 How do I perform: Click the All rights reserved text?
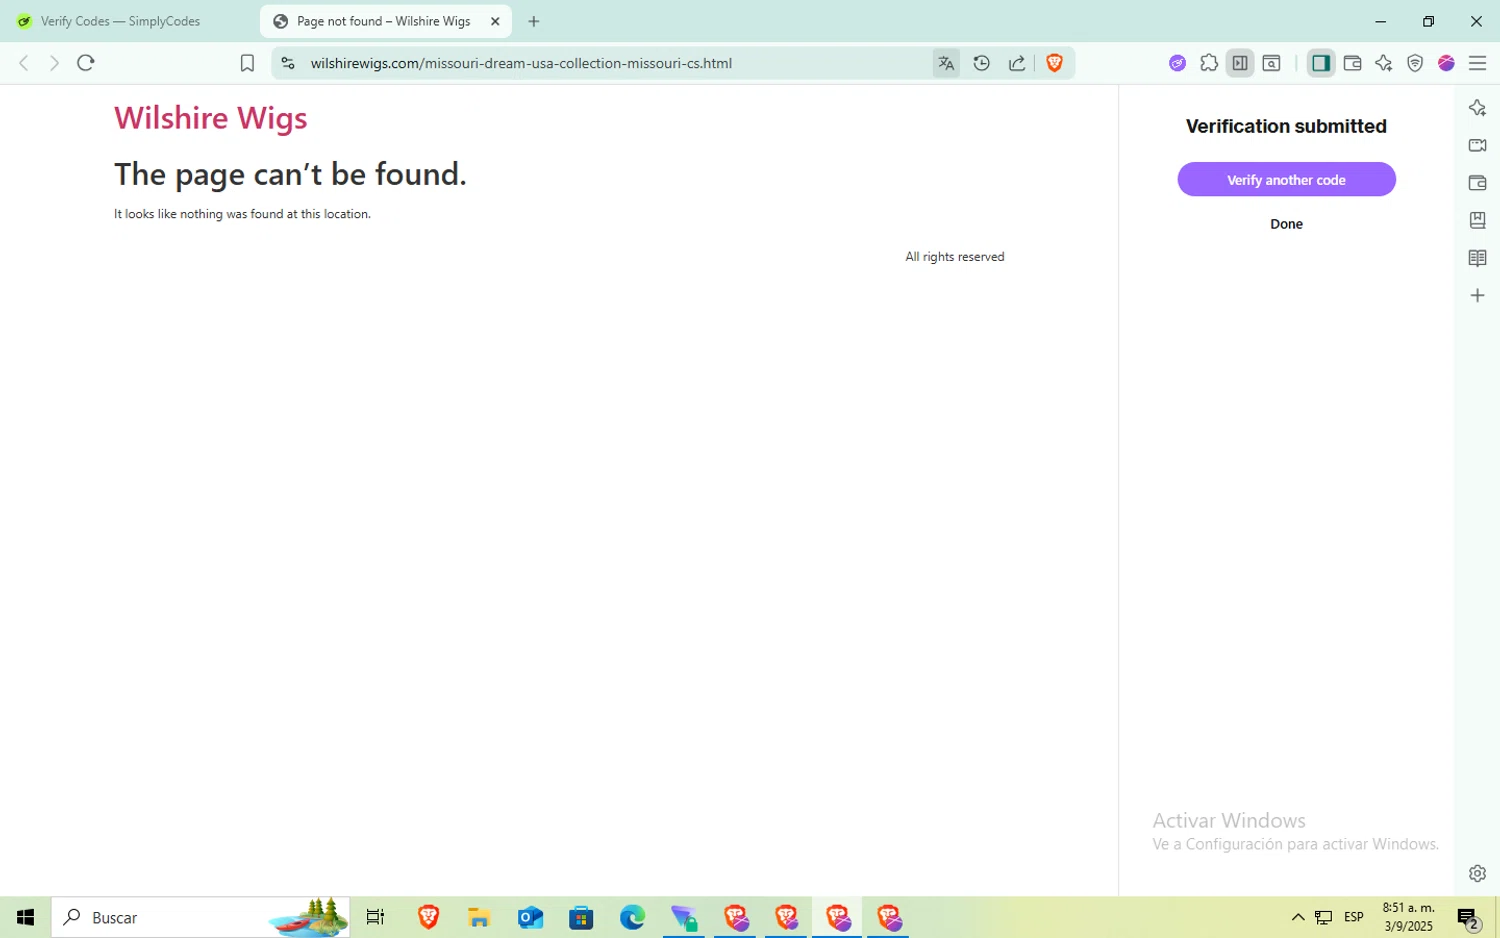pos(955,257)
